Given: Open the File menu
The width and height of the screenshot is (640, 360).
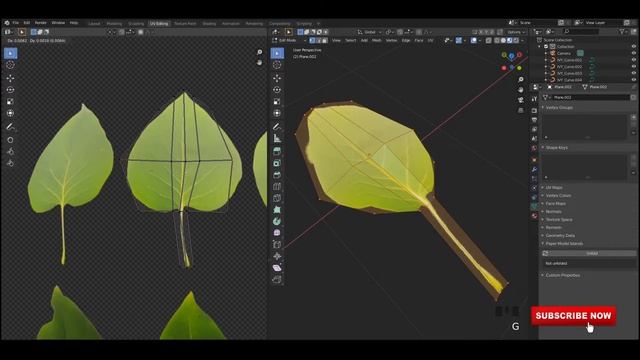Looking at the screenshot, I should click(x=16, y=23).
